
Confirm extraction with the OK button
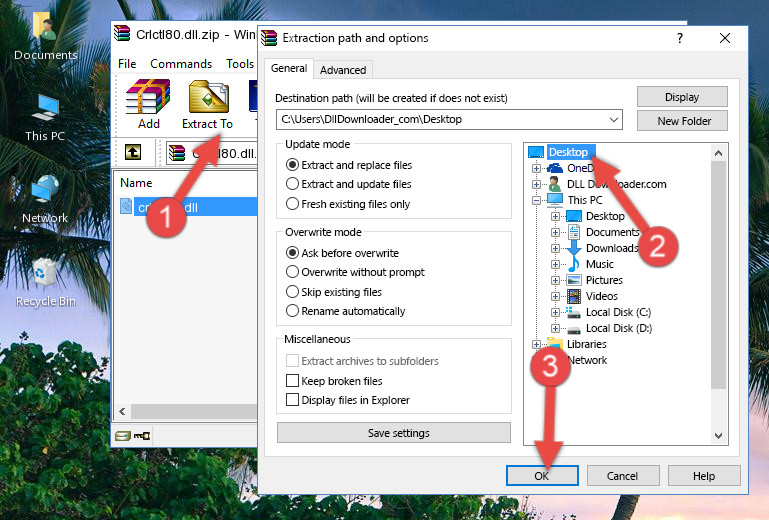click(x=542, y=475)
